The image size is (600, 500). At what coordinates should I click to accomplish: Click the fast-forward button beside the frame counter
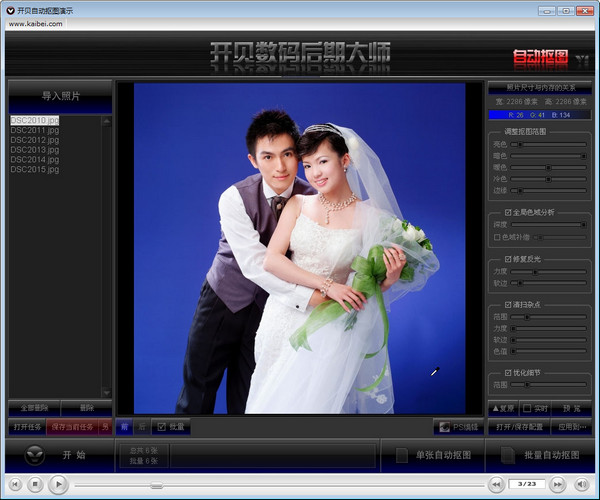pos(556,484)
